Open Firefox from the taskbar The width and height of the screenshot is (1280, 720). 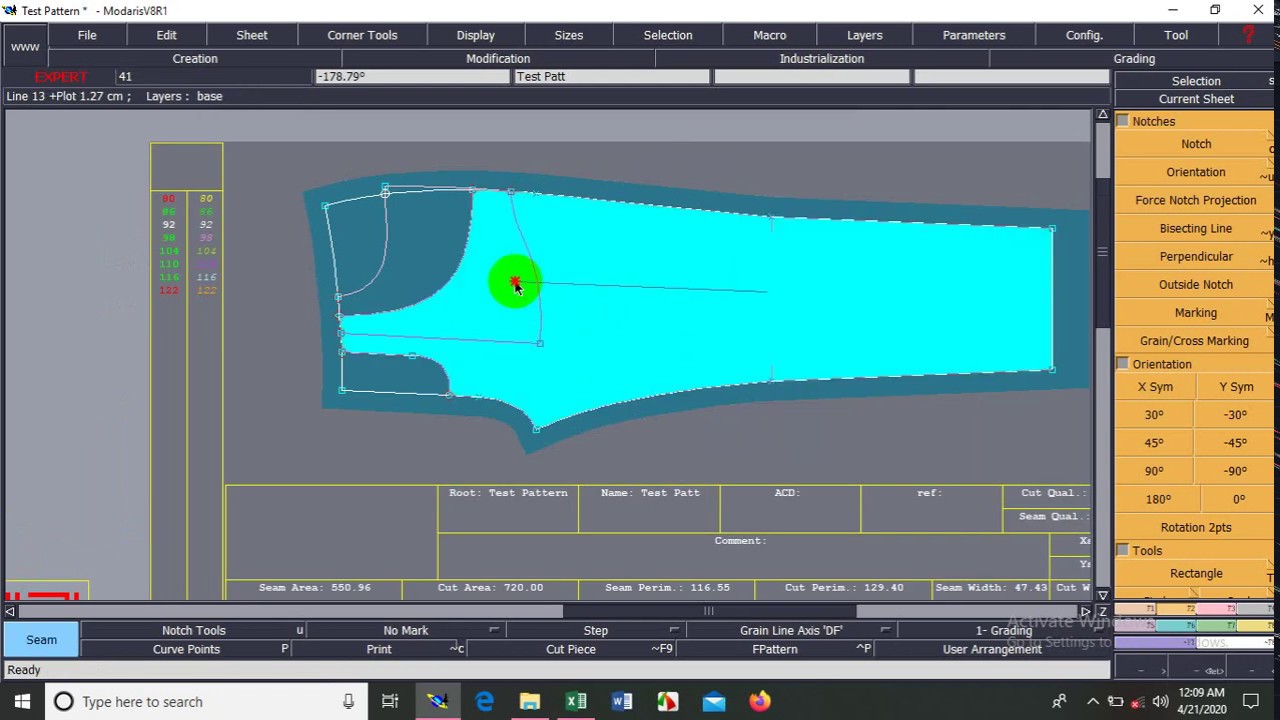[x=760, y=702]
